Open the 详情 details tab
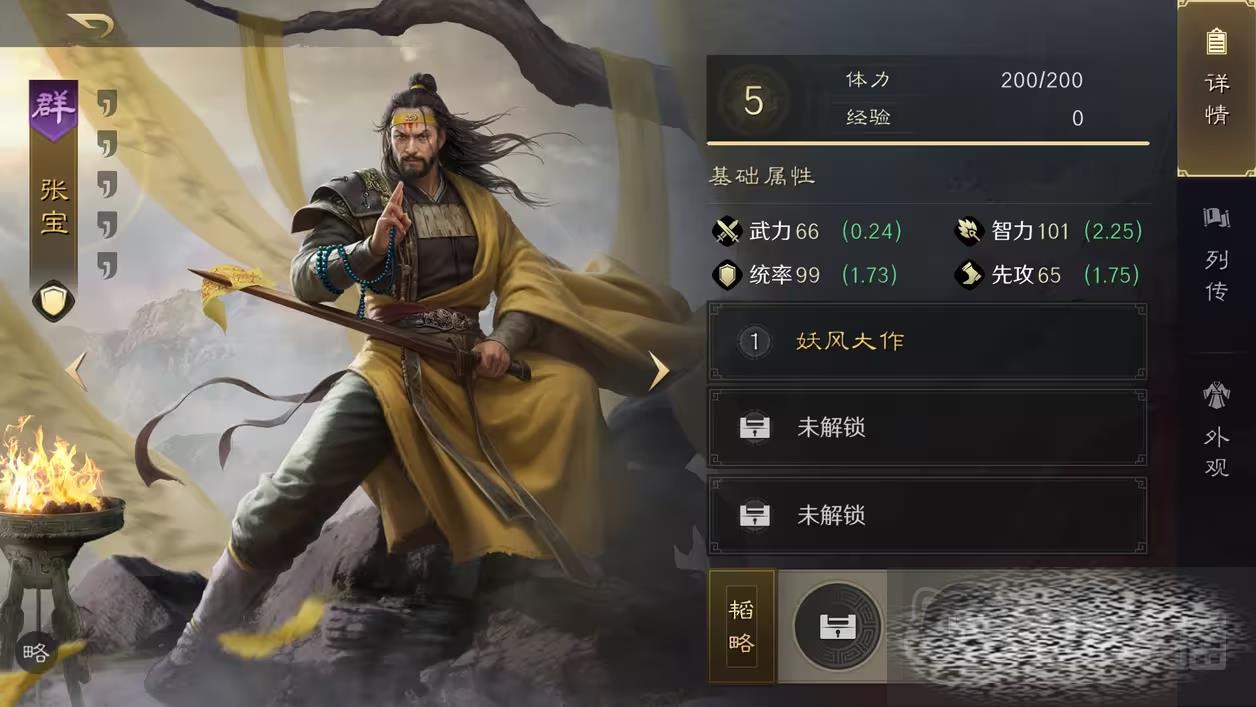Image resolution: width=1256 pixels, height=707 pixels. (1216, 90)
